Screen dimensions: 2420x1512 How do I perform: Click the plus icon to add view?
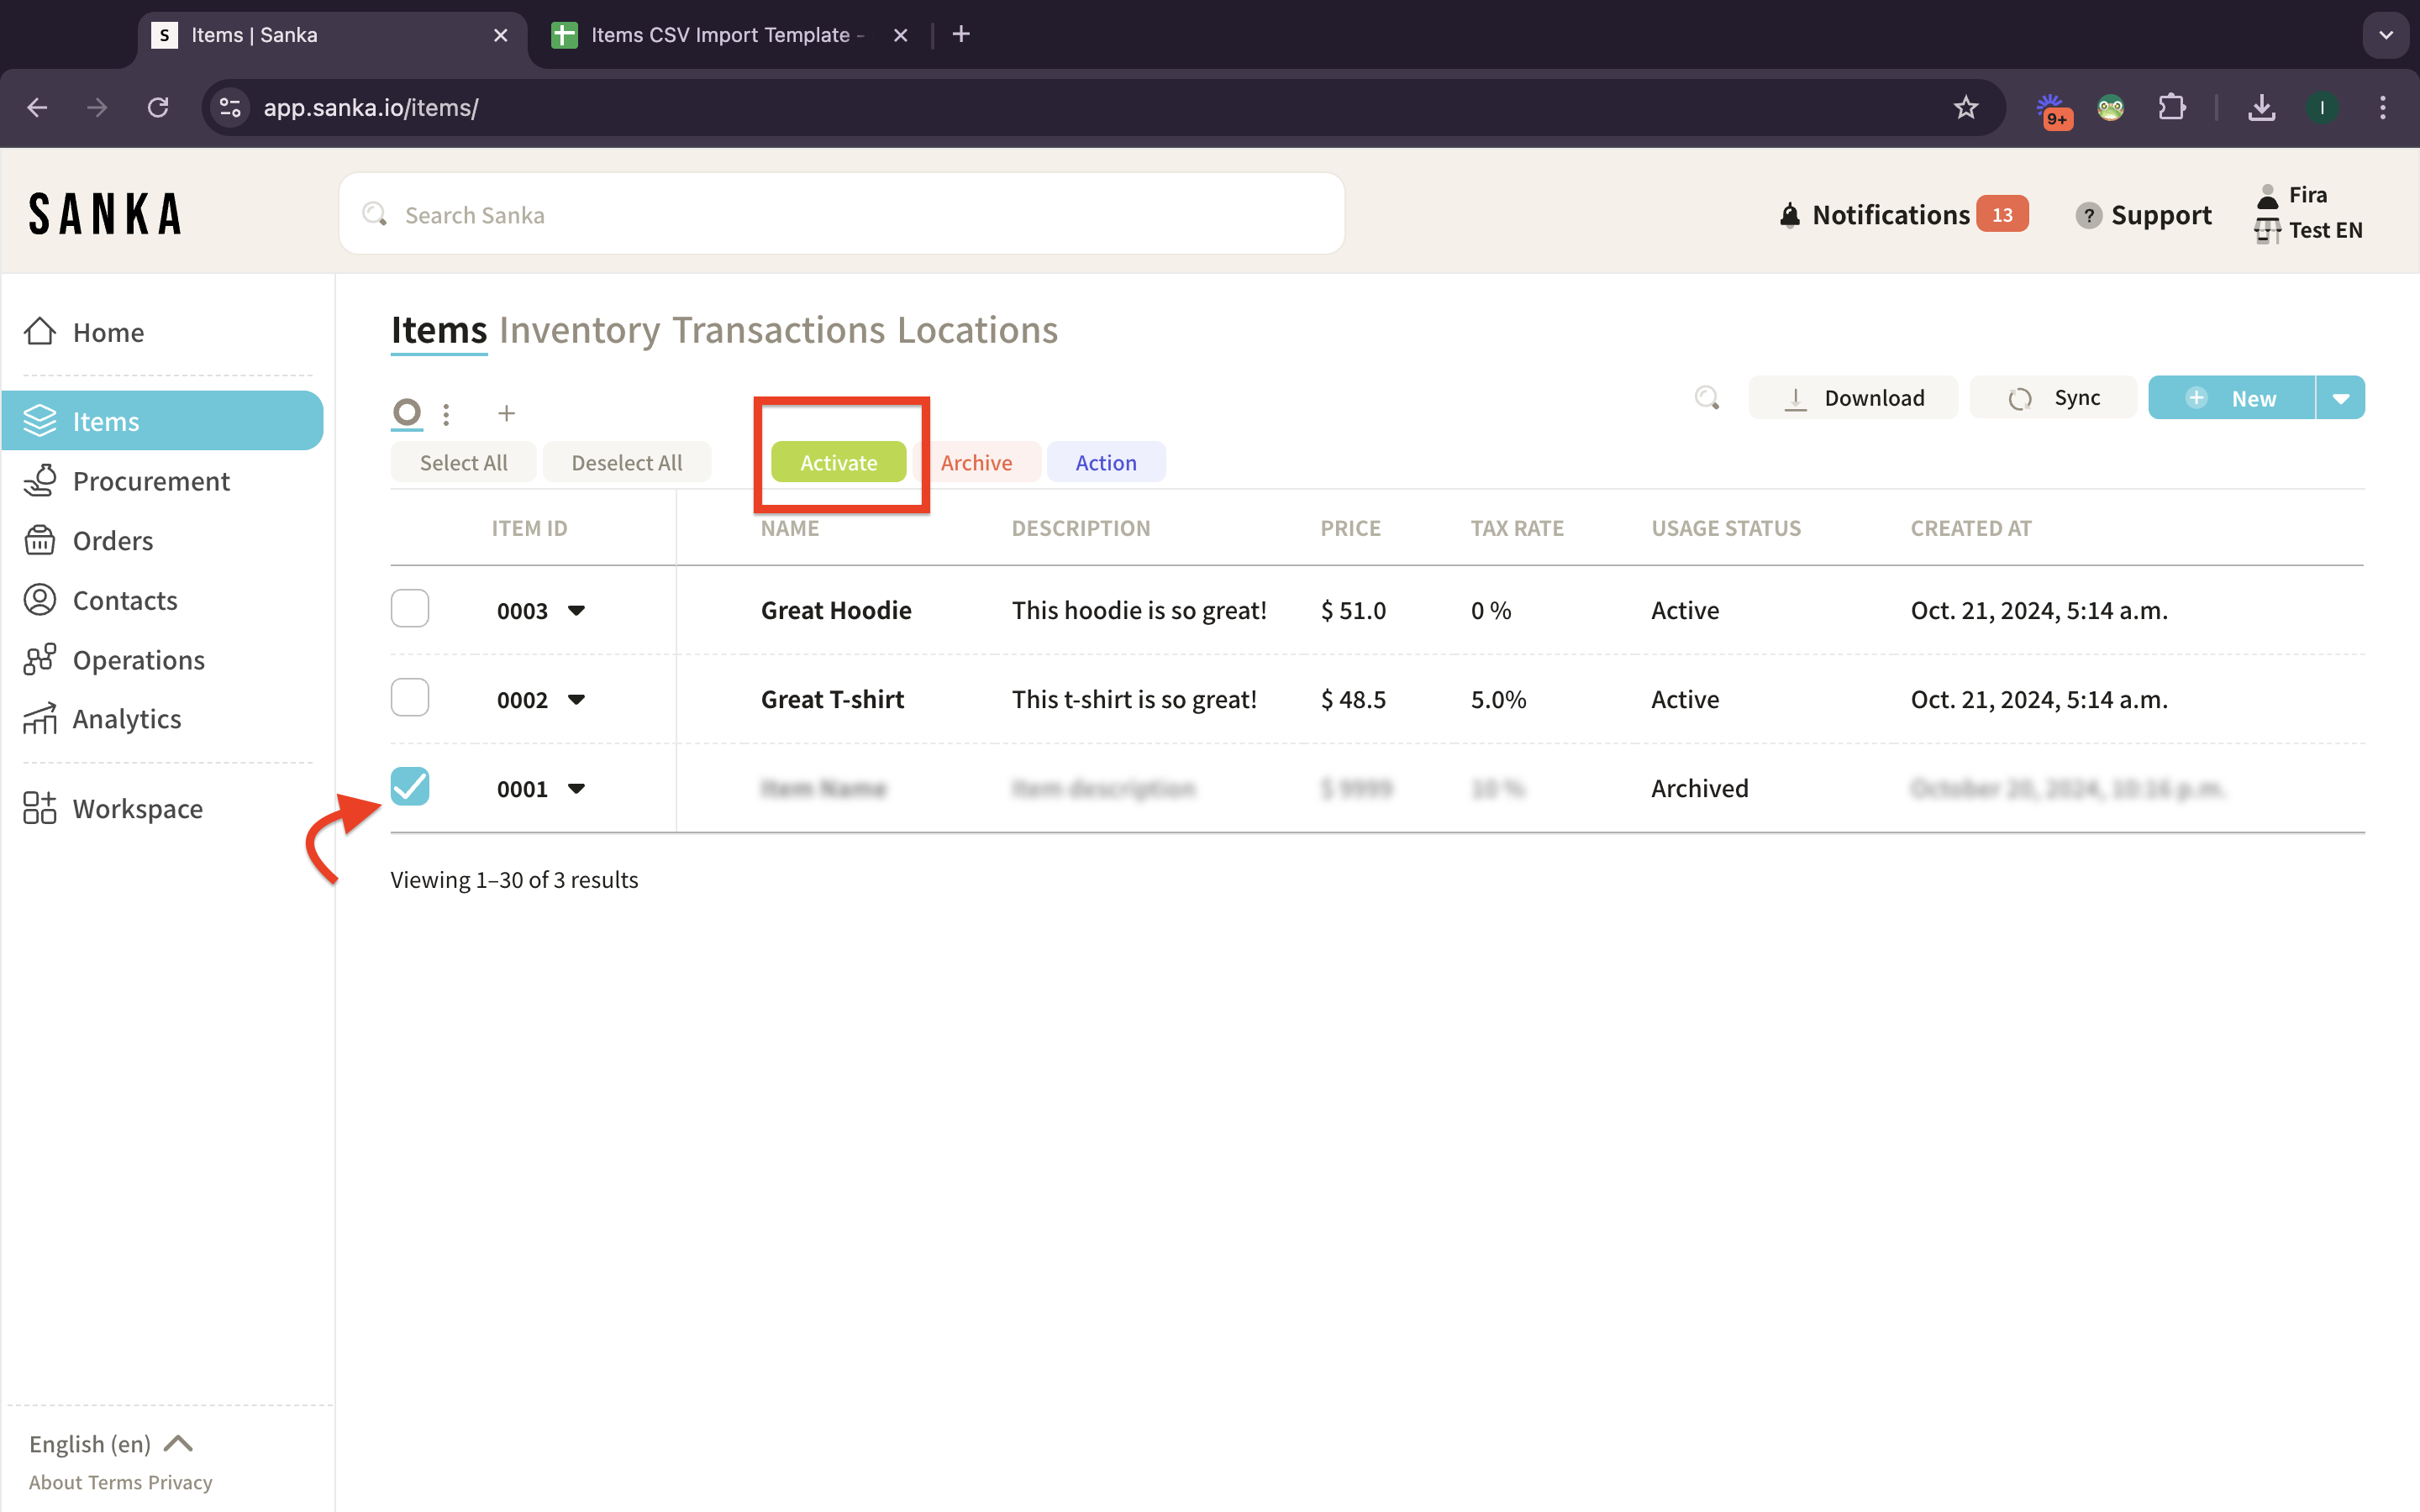pyautogui.click(x=506, y=413)
